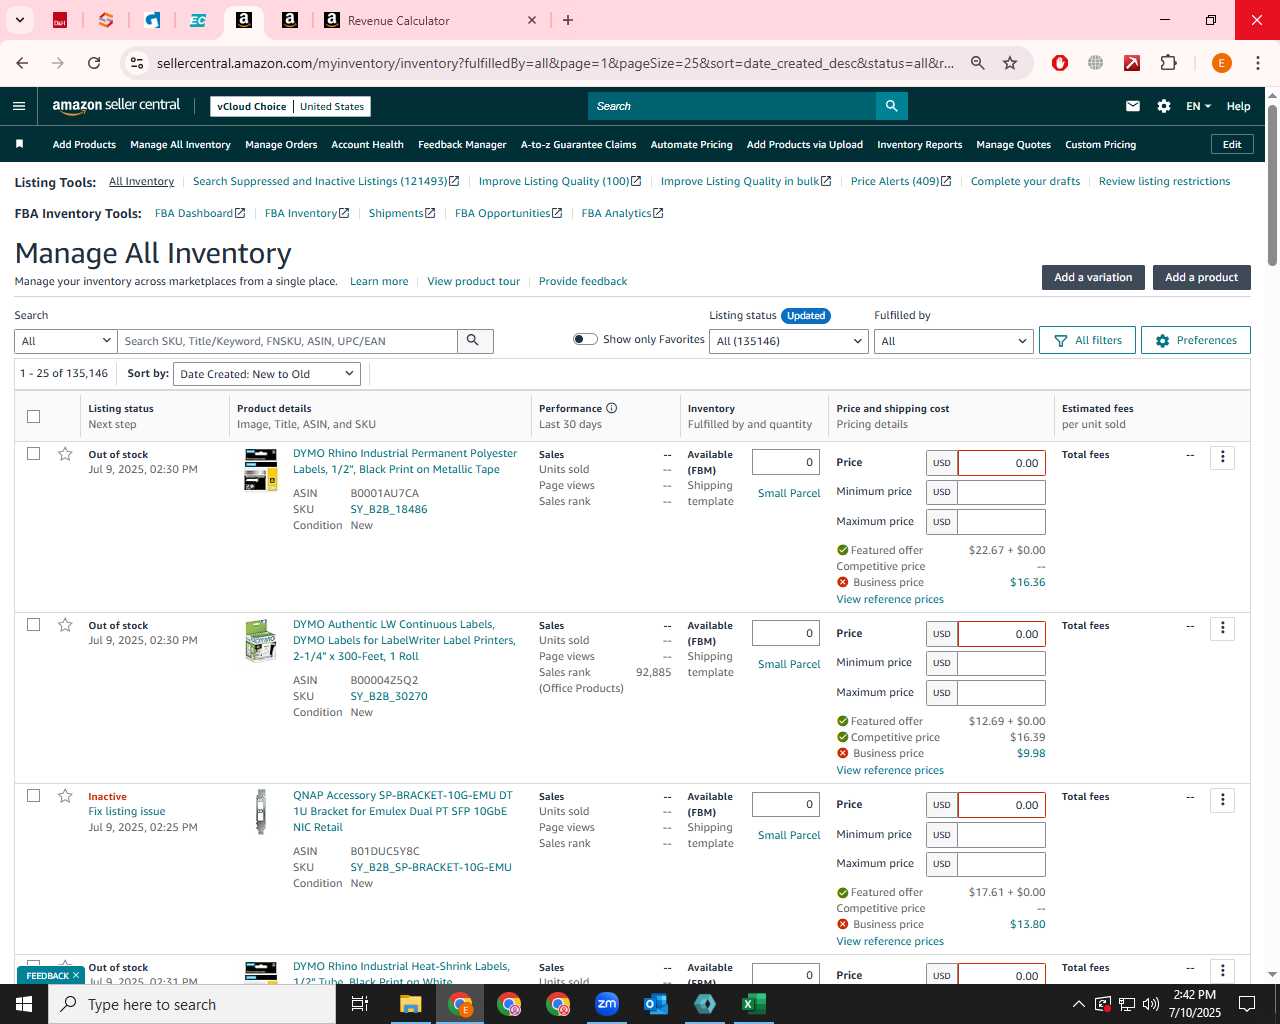Image resolution: width=1280 pixels, height=1024 pixels.
Task: Toggle Show only Favorites switch
Action: click(x=585, y=339)
